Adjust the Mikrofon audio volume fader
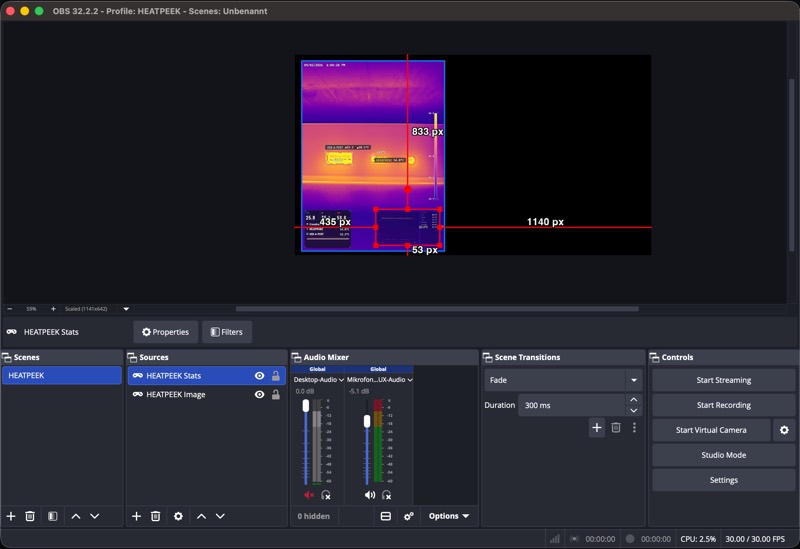 367,421
